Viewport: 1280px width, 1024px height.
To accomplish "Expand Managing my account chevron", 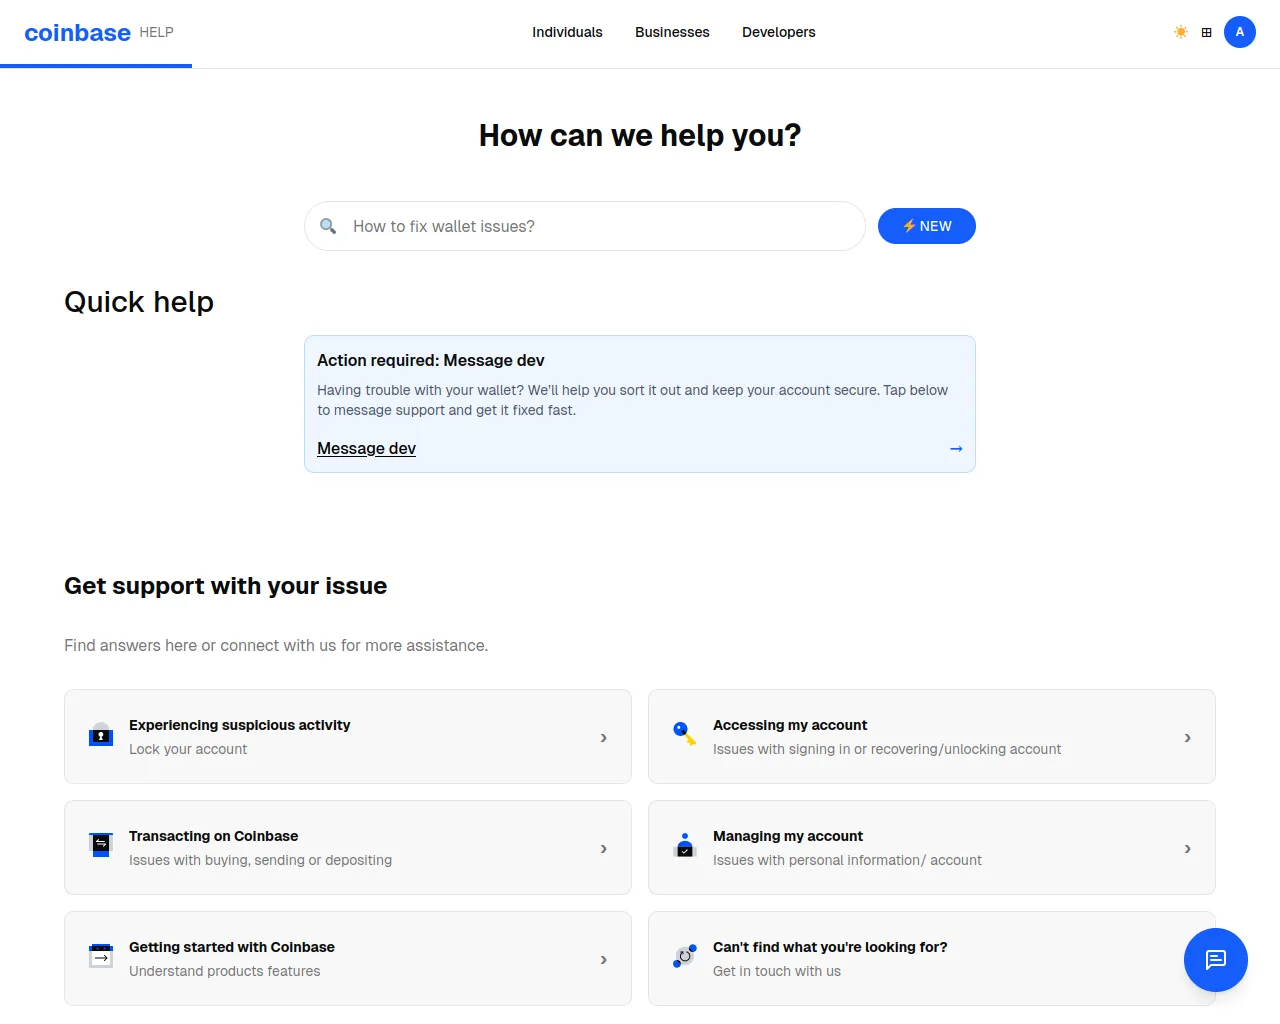I will pyautogui.click(x=1187, y=848).
